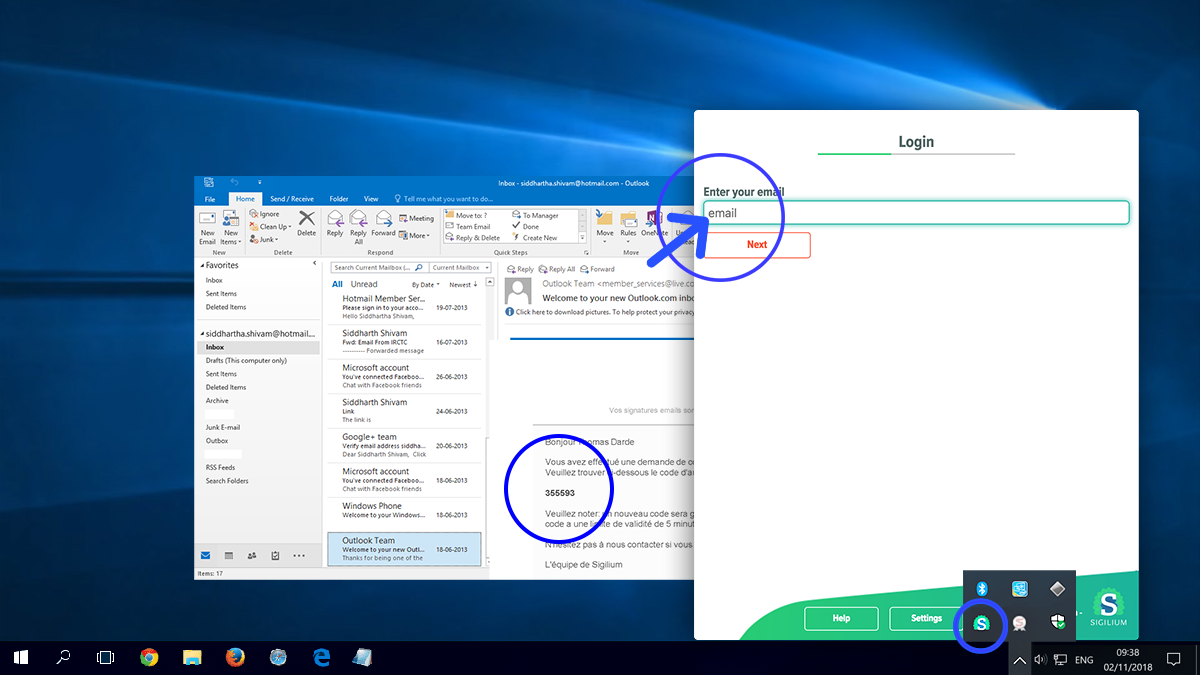The height and width of the screenshot is (675, 1200).
Task: Open the By Date sort dropdown
Action: pyautogui.click(x=426, y=285)
